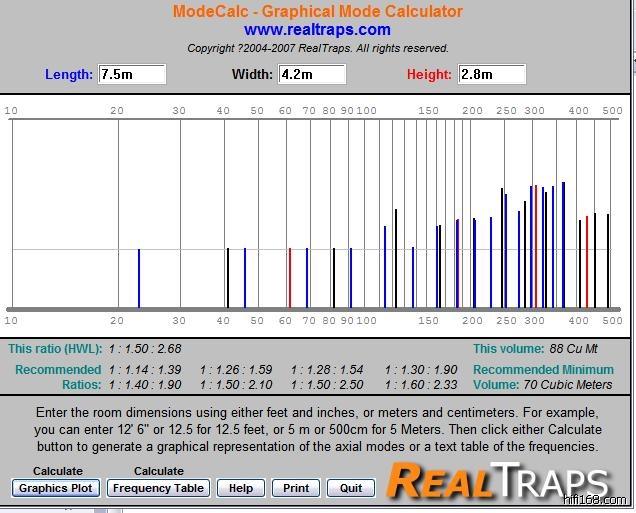Quit the ModeCalc application
The width and height of the screenshot is (636, 513).
click(x=350, y=488)
